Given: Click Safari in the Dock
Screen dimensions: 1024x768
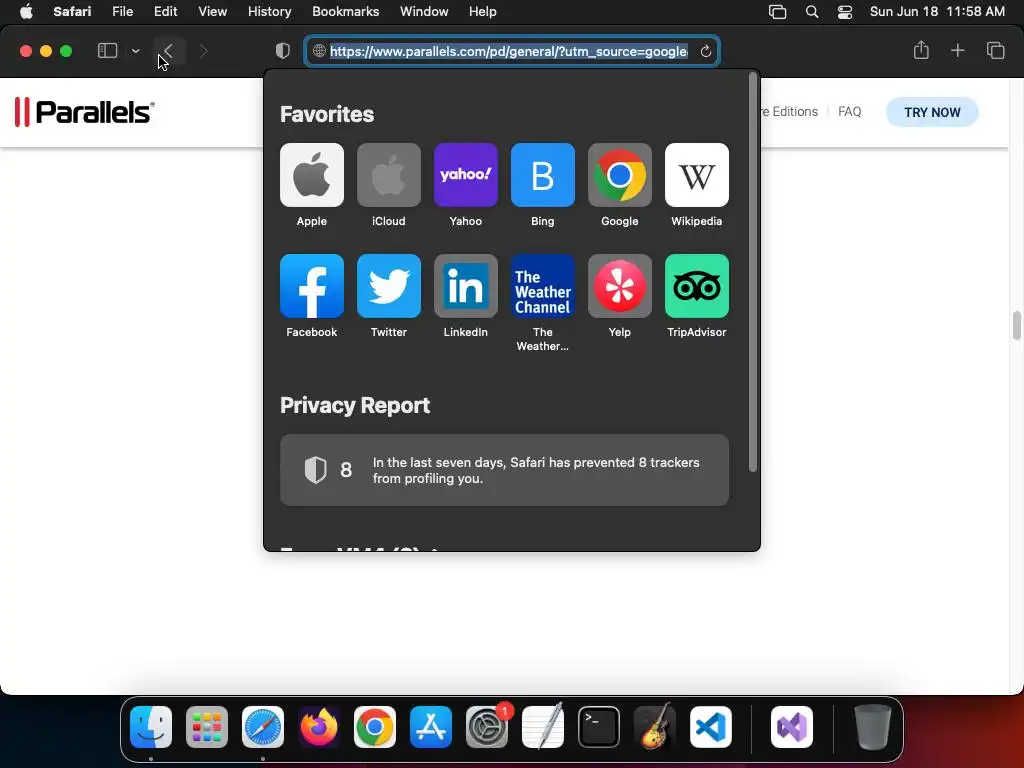Looking at the screenshot, I should (x=263, y=727).
